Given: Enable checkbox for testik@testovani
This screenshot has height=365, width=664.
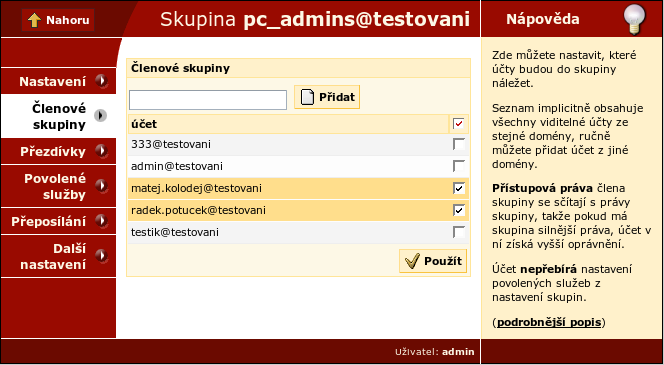Looking at the screenshot, I should pos(459,232).
